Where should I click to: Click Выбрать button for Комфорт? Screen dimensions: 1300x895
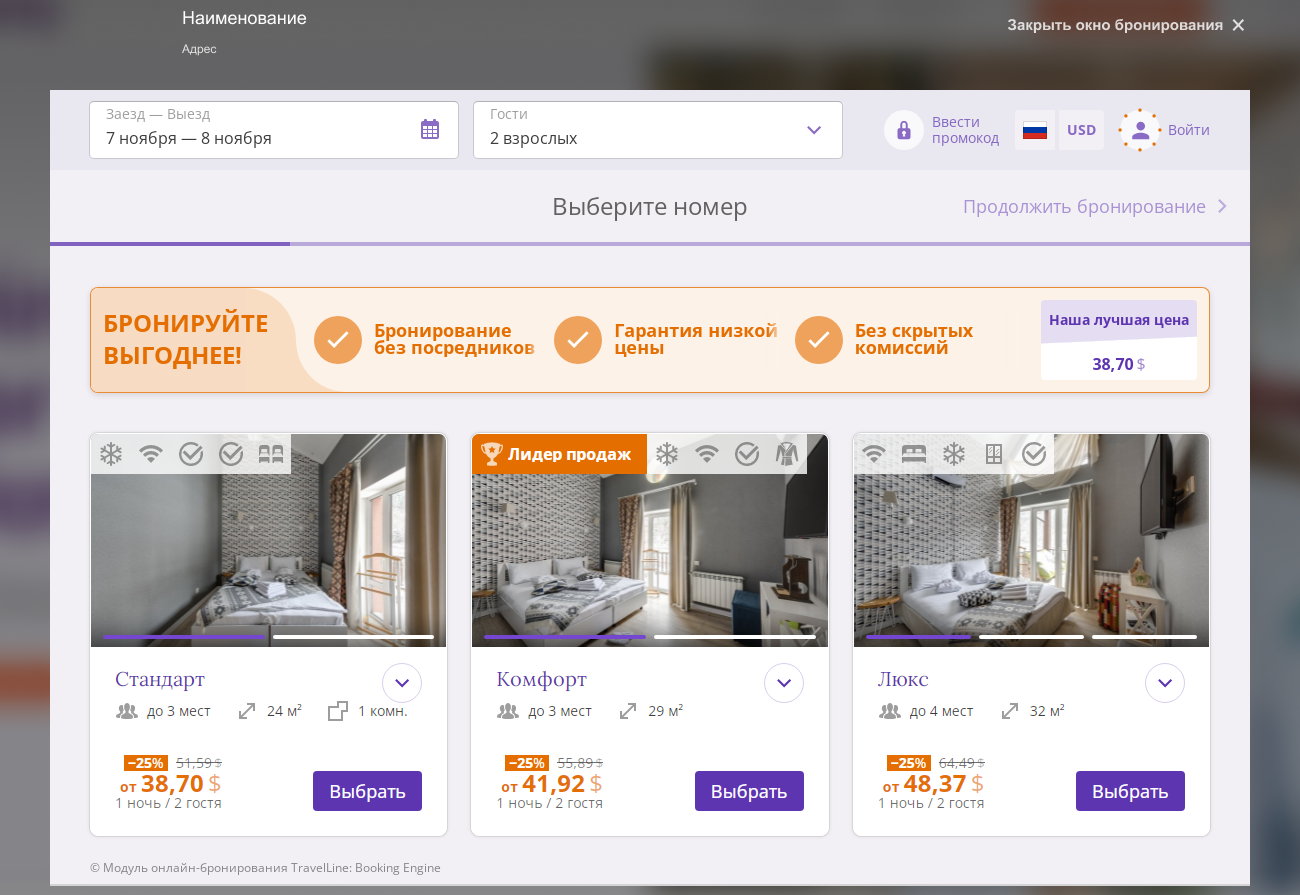(749, 791)
